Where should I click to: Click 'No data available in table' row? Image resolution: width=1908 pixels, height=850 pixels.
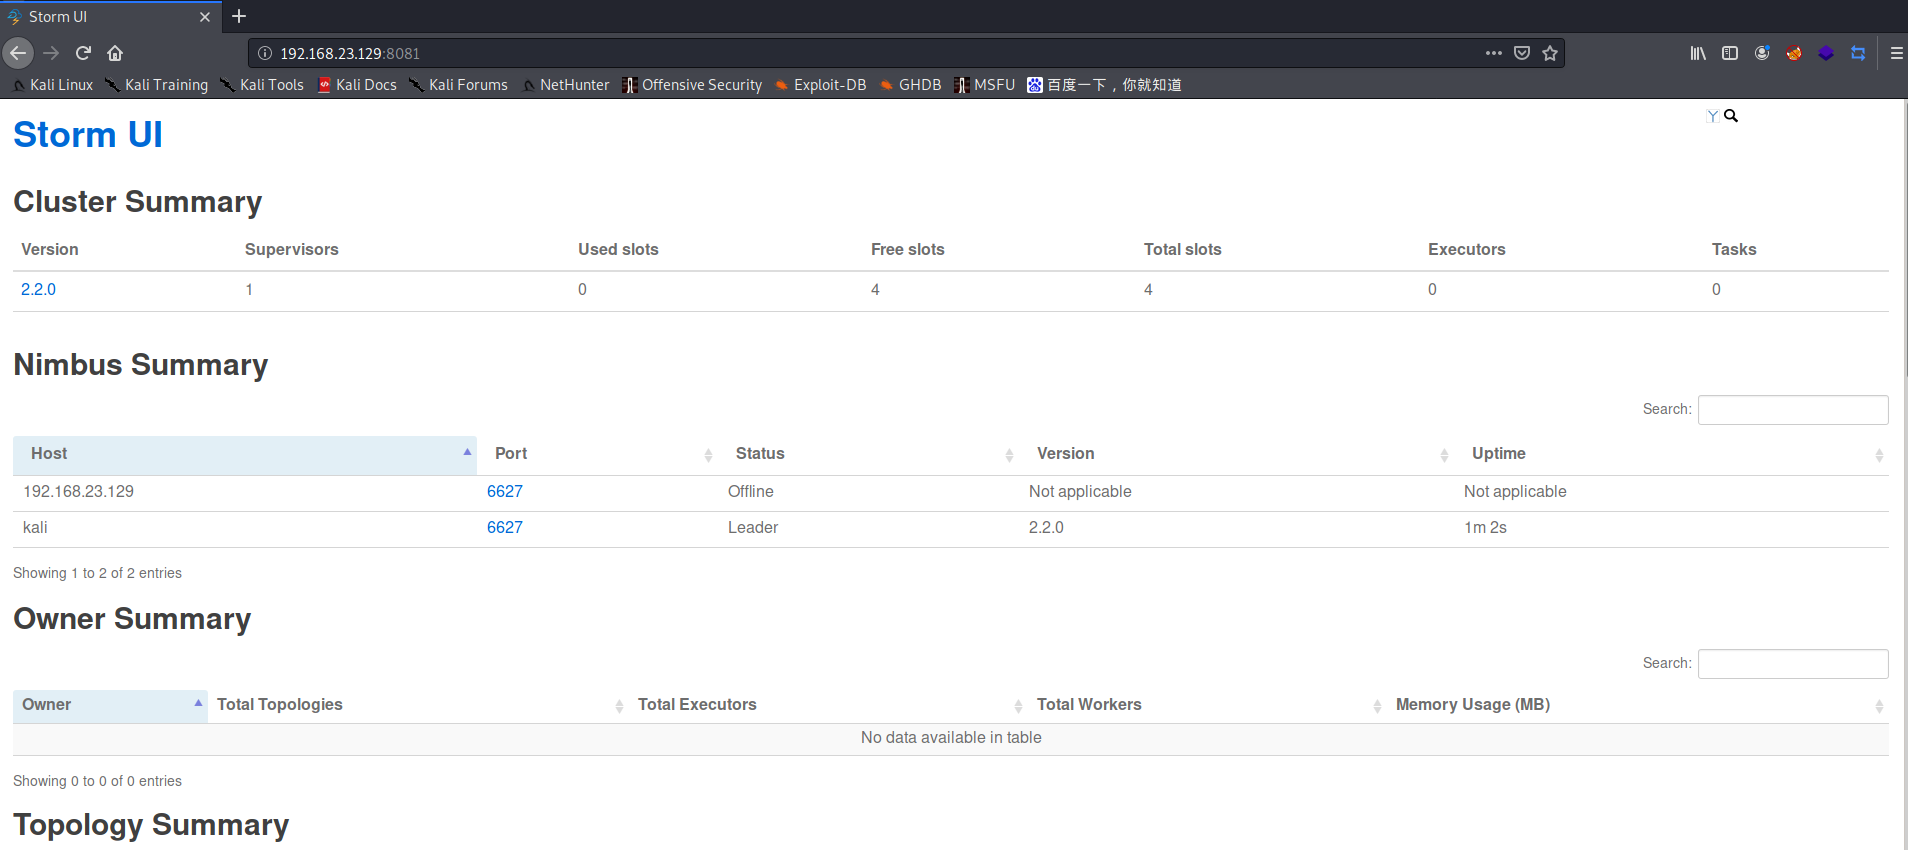tap(951, 738)
